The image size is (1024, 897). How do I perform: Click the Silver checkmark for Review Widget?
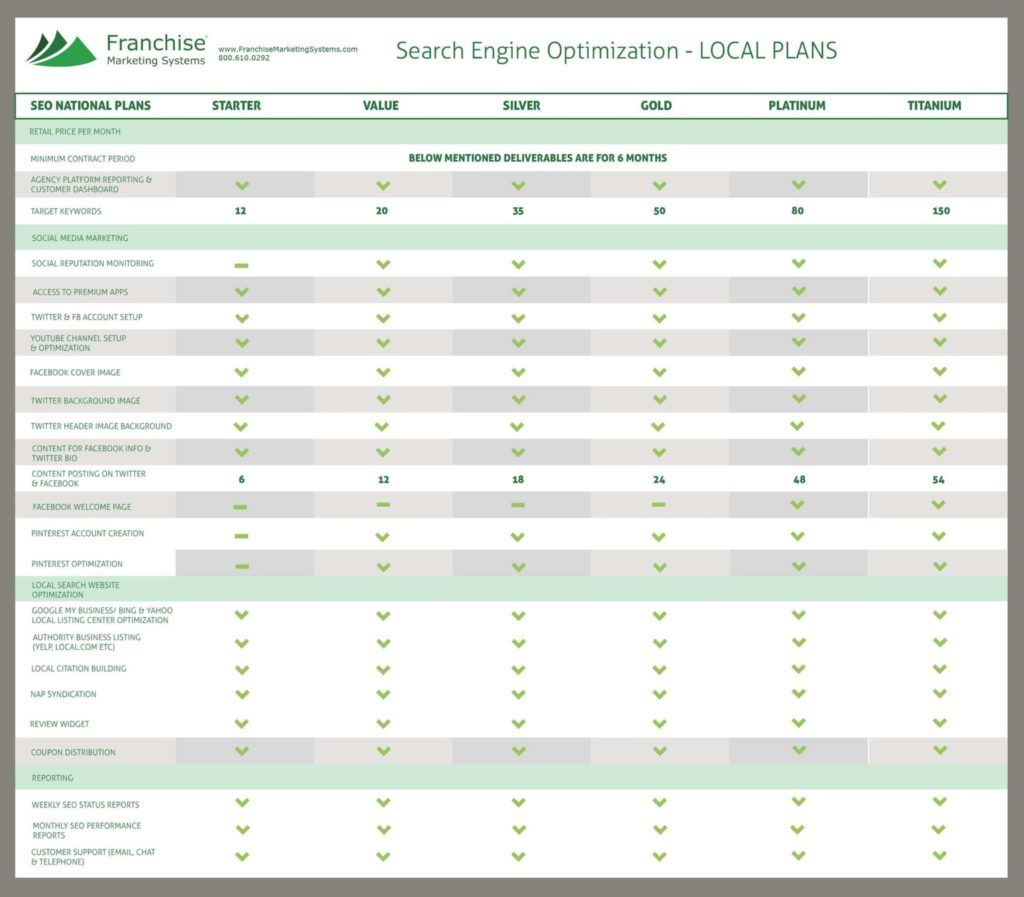tap(518, 723)
